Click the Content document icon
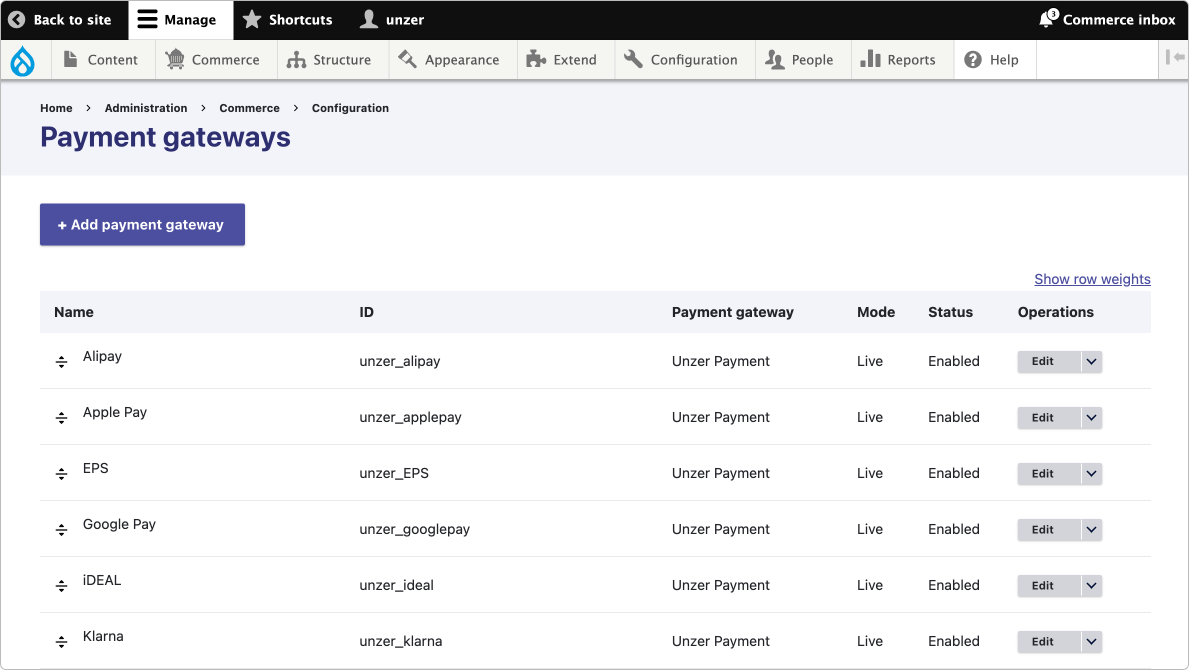Screen dimensions: 1189x670 click(x=70, y=59)
